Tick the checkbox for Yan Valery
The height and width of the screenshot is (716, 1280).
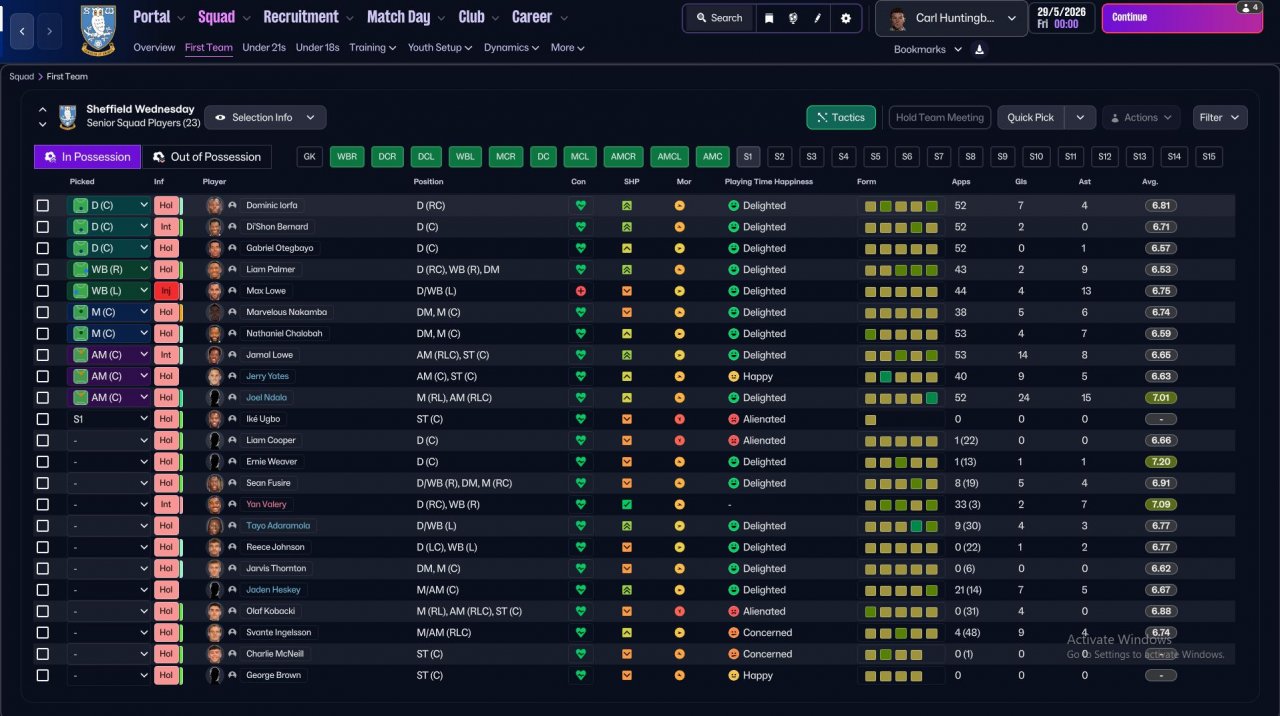pyautogui.click(x=42, y=504)
